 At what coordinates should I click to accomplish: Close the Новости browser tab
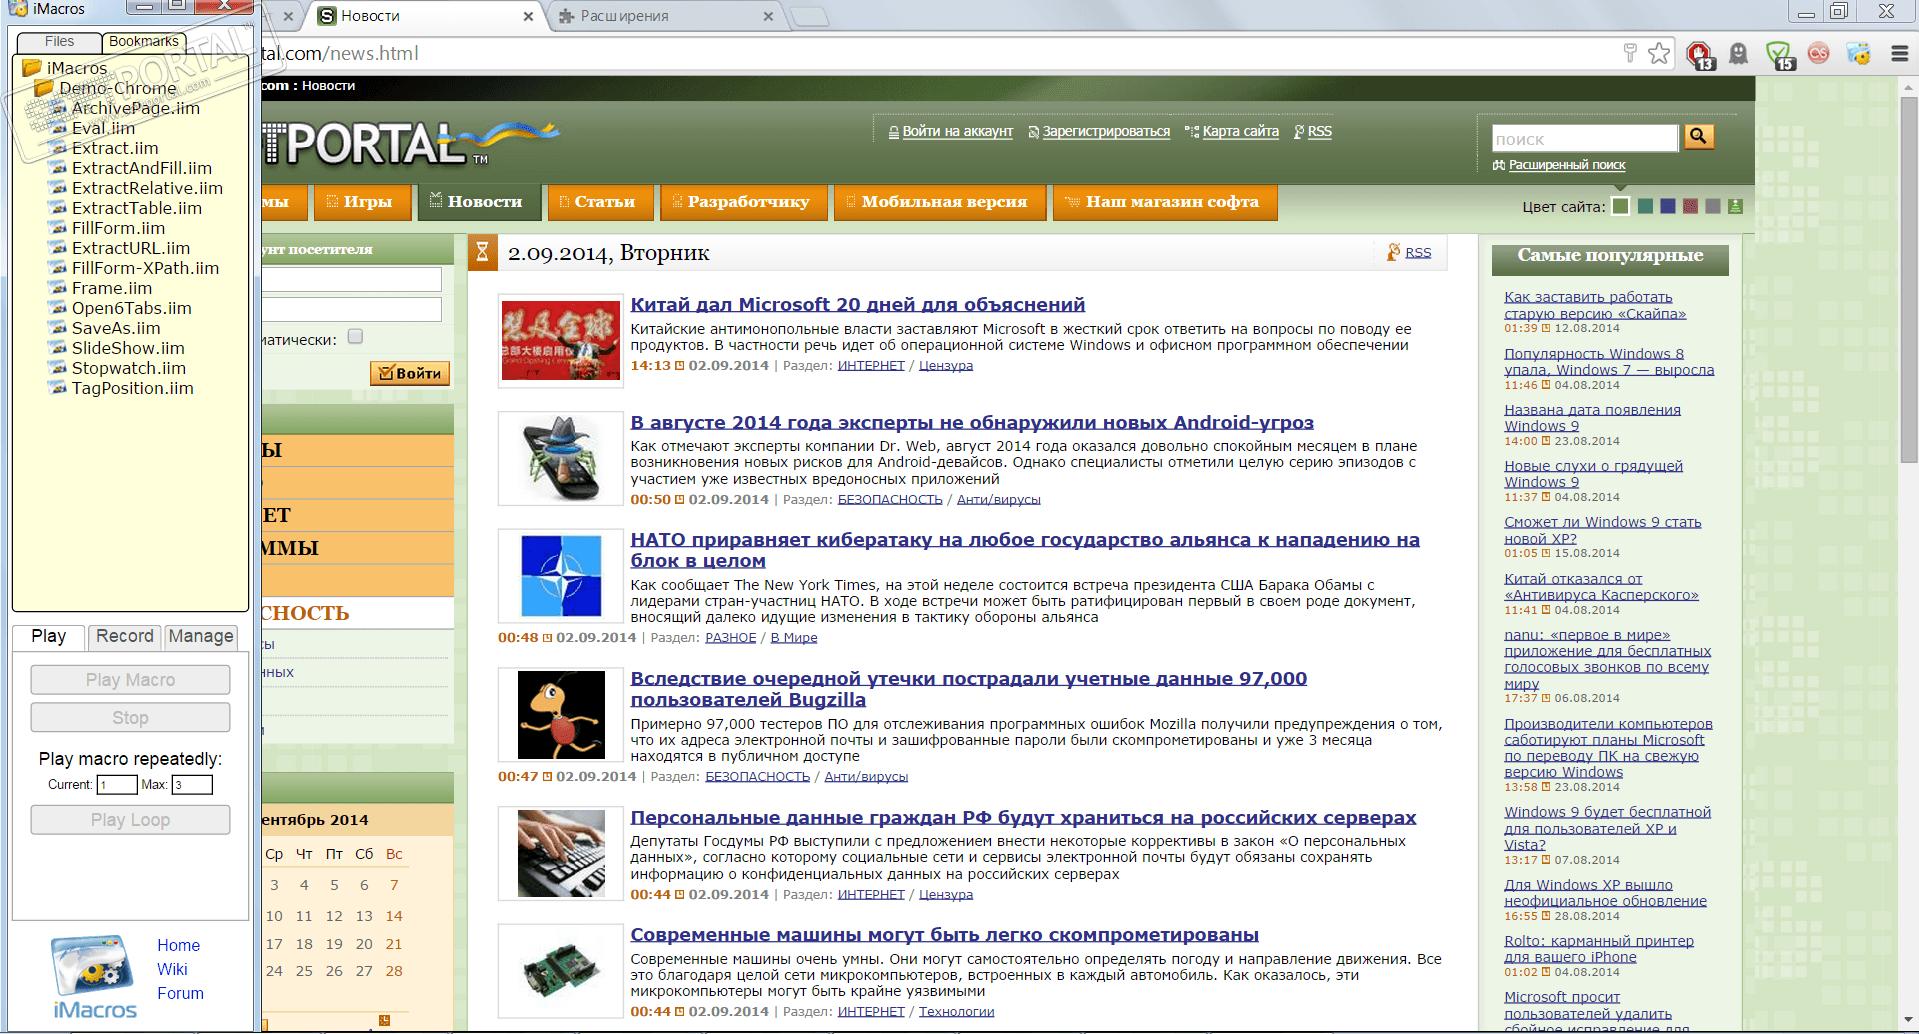click(x=528, y=16)
